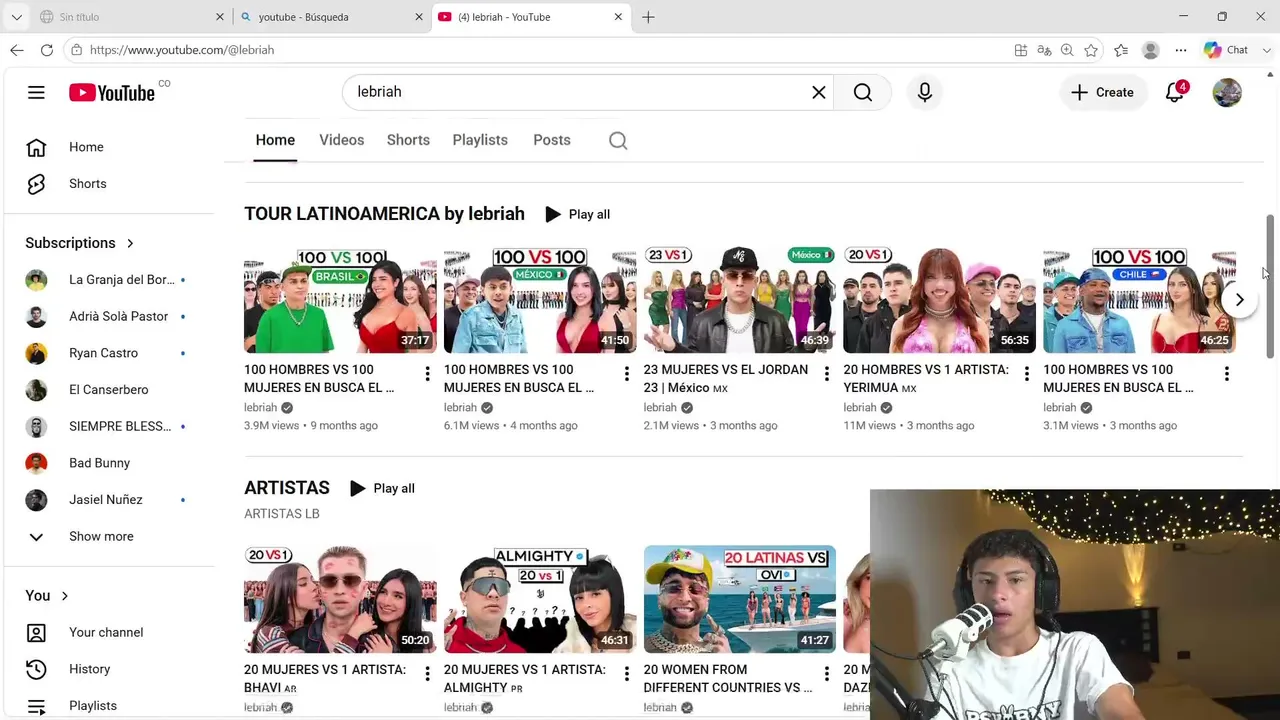This screenshot has height=720, width=1280.
Task: Open options for the Bhavi video
Action: [x=427, y=674]
